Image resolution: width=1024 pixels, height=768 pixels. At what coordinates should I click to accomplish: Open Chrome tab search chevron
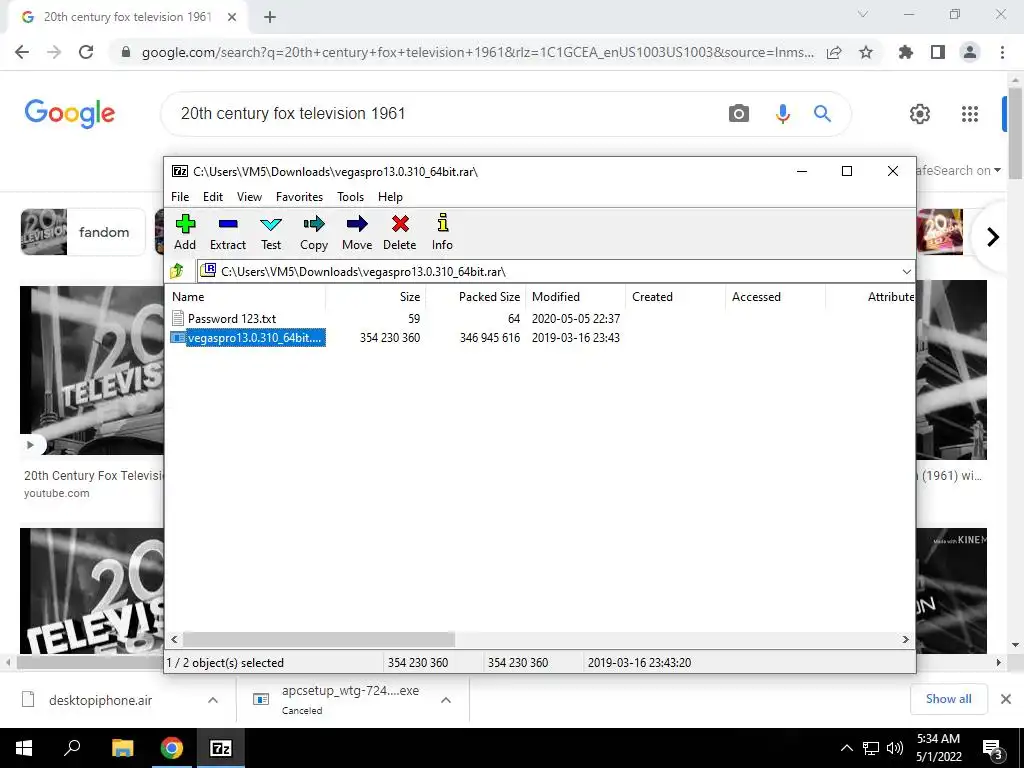click(x=863, y=14)
